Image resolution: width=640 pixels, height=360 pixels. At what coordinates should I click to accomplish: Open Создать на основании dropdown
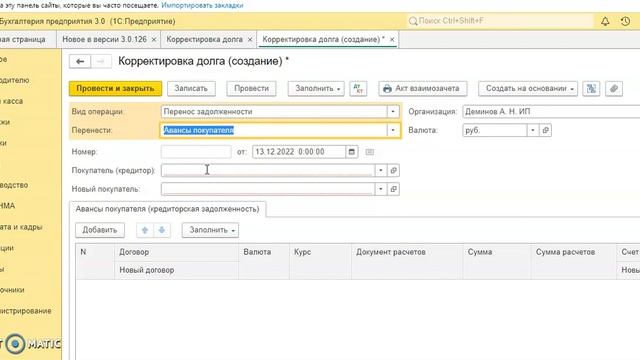click(x=528, y=89)
